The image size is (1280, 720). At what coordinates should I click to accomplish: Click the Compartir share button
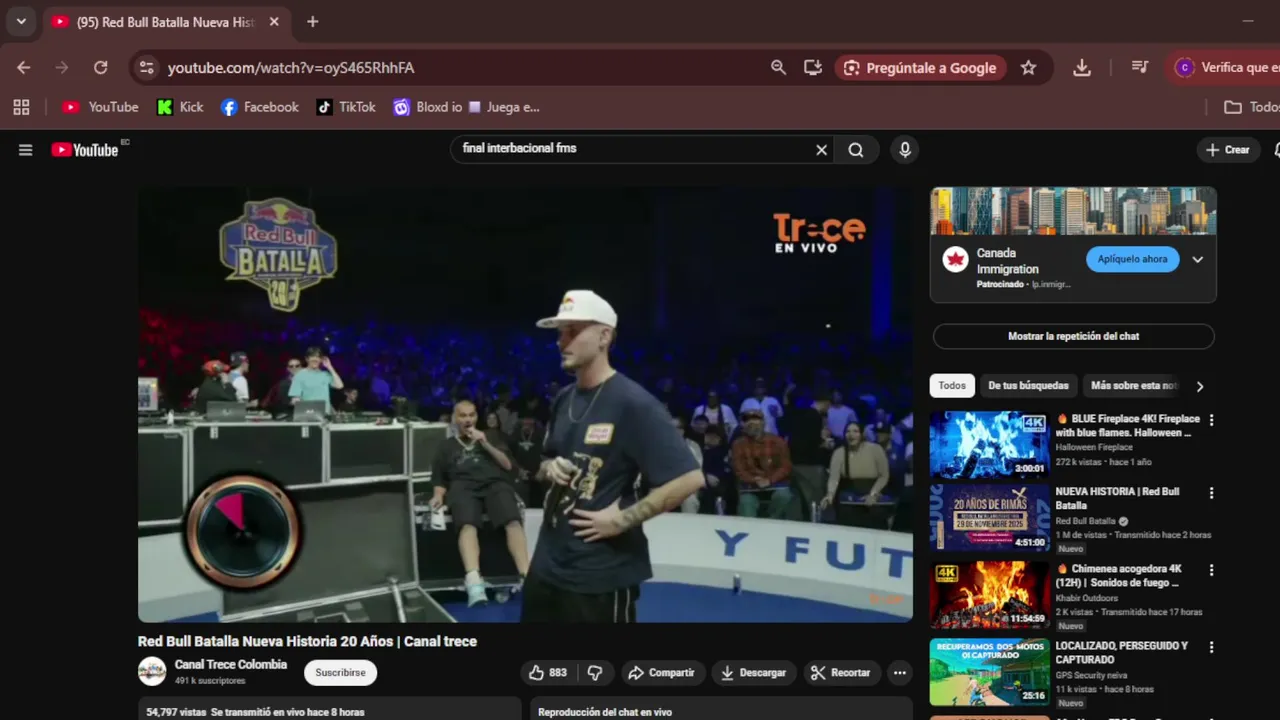click(x=661, y=672)
